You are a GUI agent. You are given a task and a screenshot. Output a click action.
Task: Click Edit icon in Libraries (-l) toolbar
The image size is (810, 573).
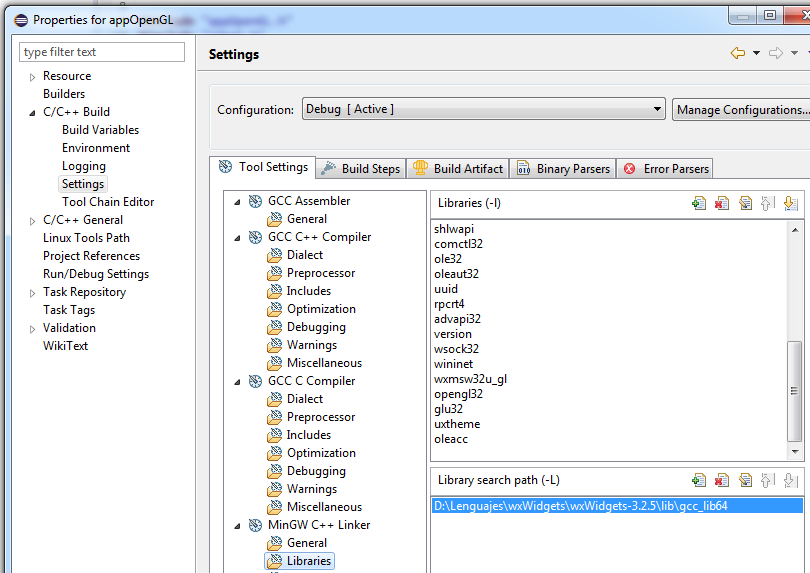pos(745,203)
